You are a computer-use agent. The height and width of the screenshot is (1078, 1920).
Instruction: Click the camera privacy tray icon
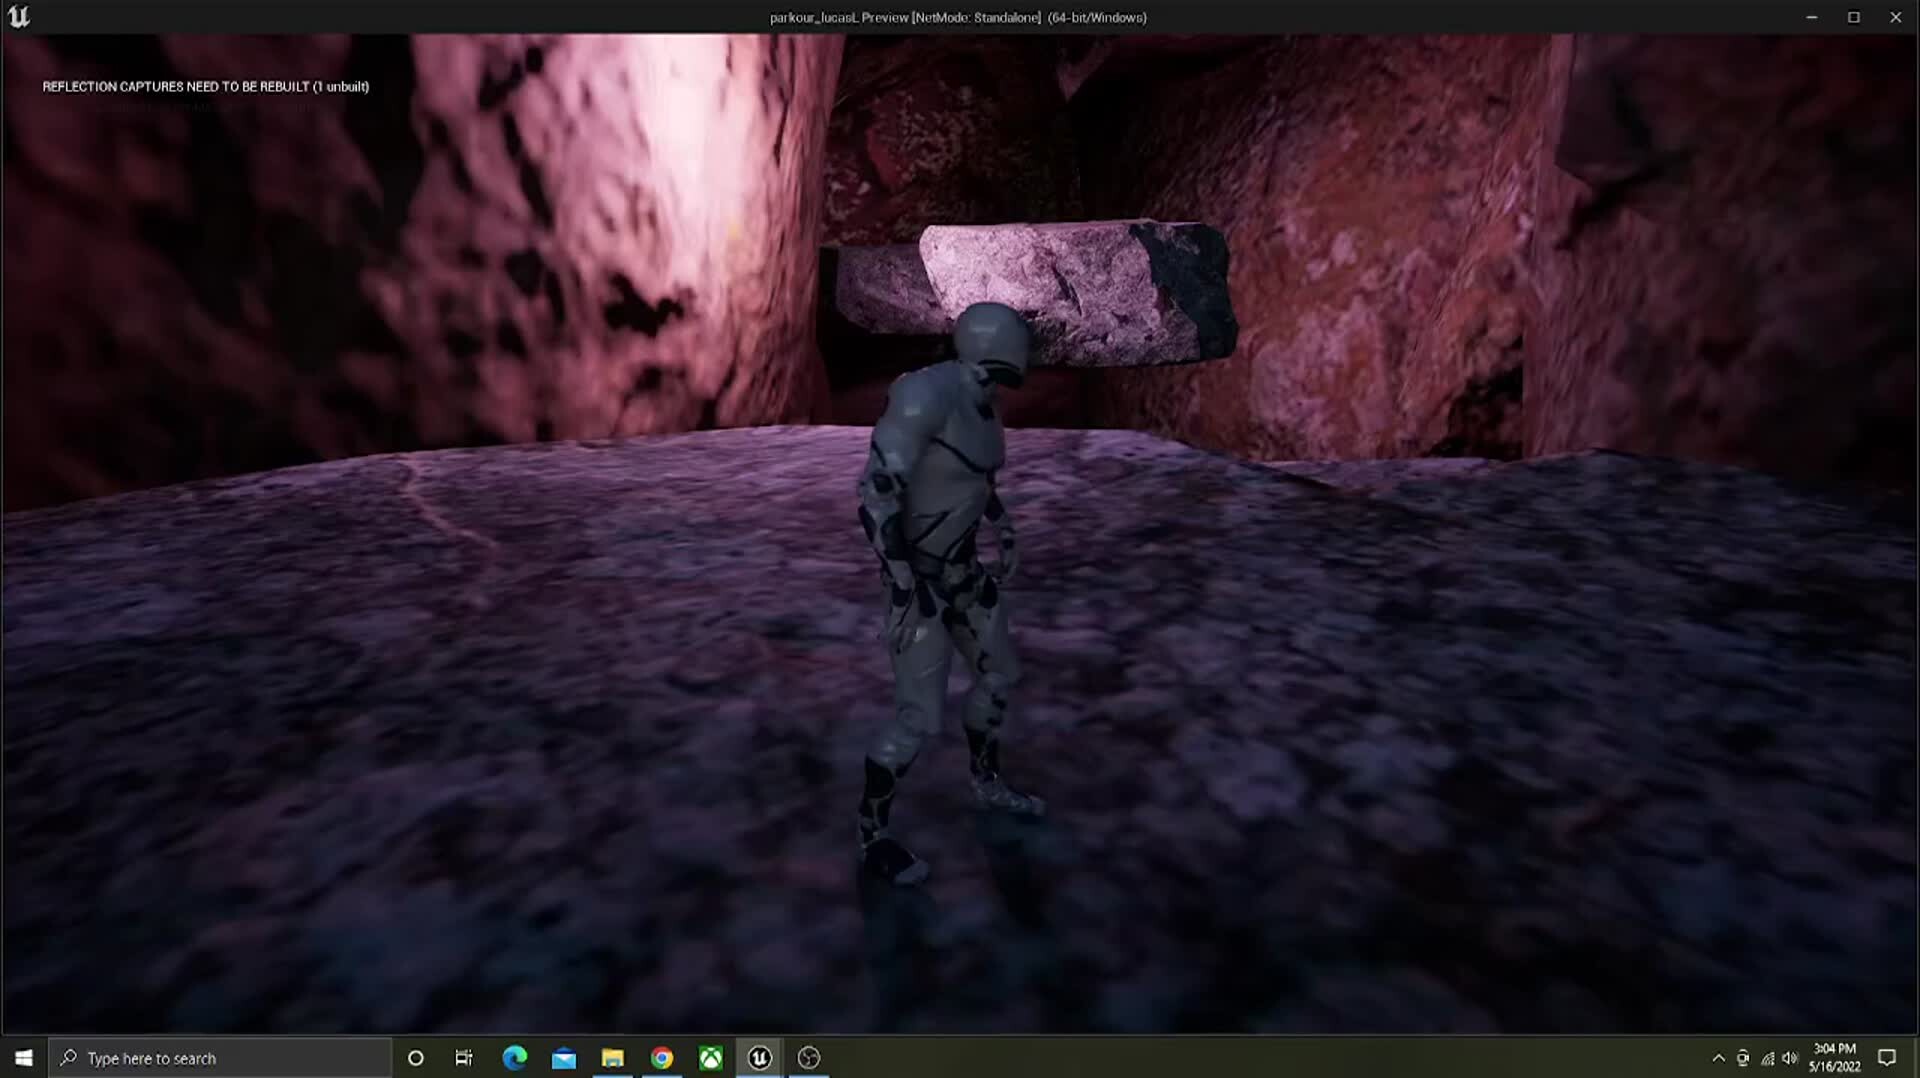(1743, 1057)
